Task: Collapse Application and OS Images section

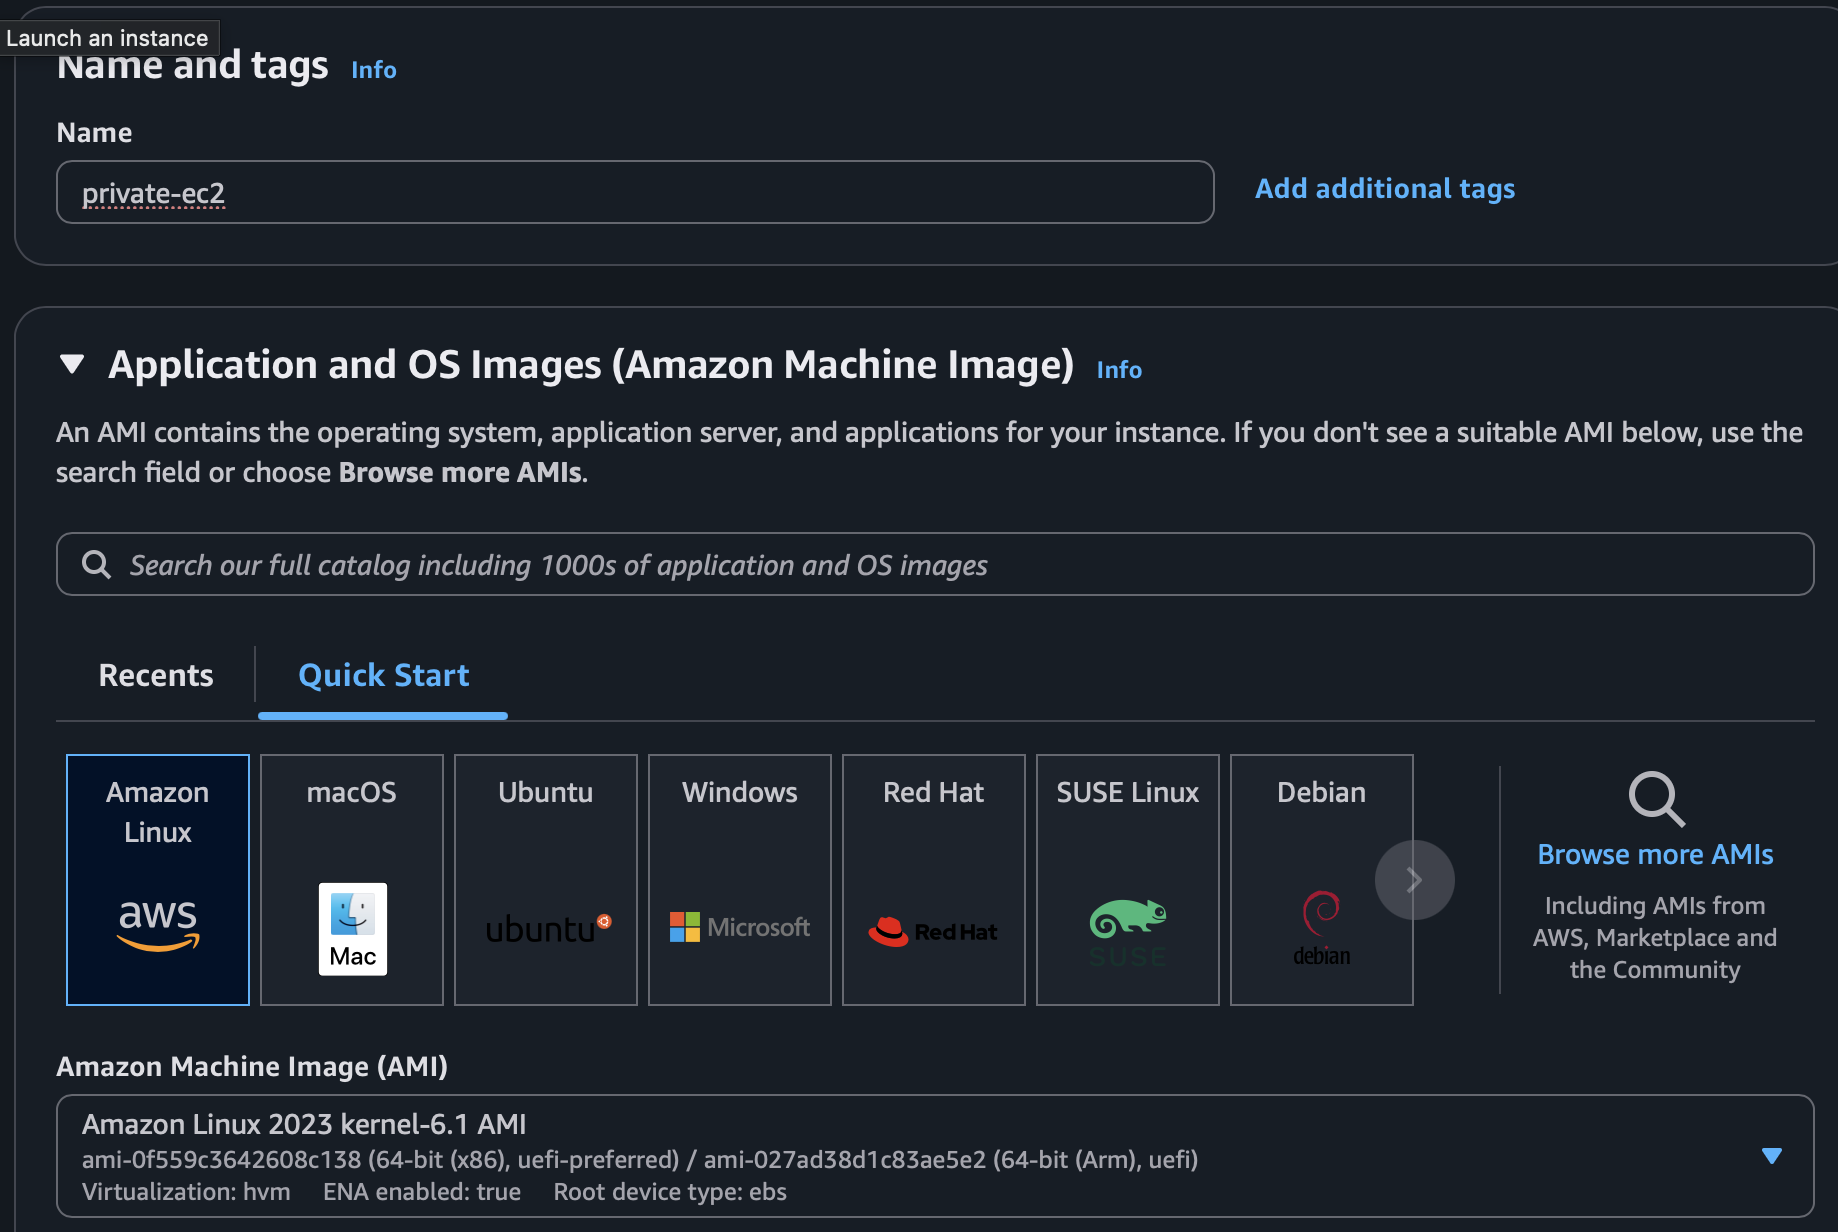Action: [x=72, y=364]
